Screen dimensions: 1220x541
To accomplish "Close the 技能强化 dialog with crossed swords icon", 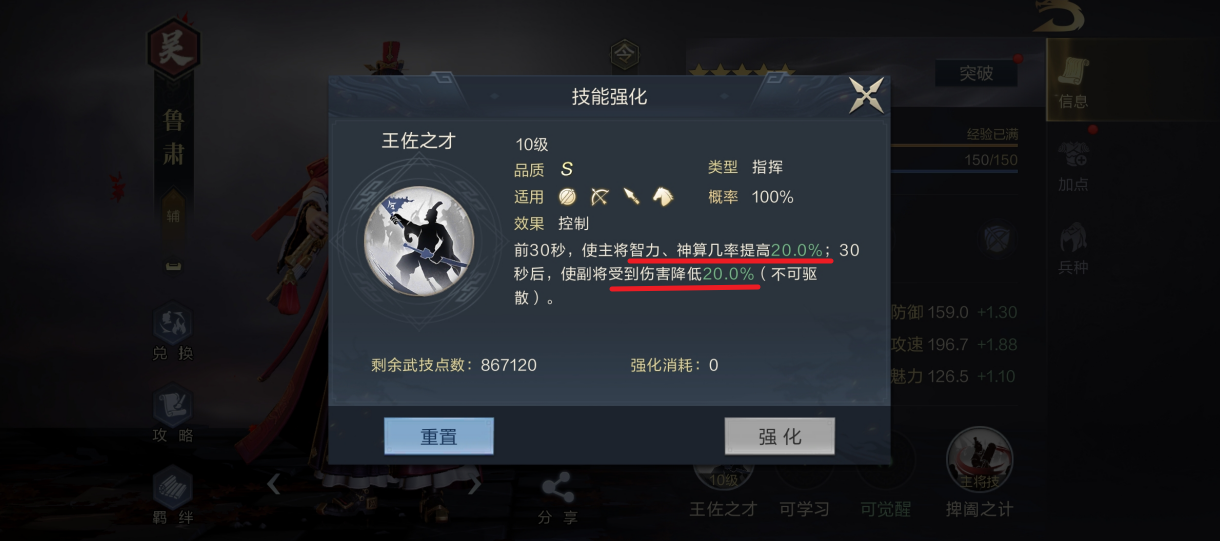I will coord(867,95).
